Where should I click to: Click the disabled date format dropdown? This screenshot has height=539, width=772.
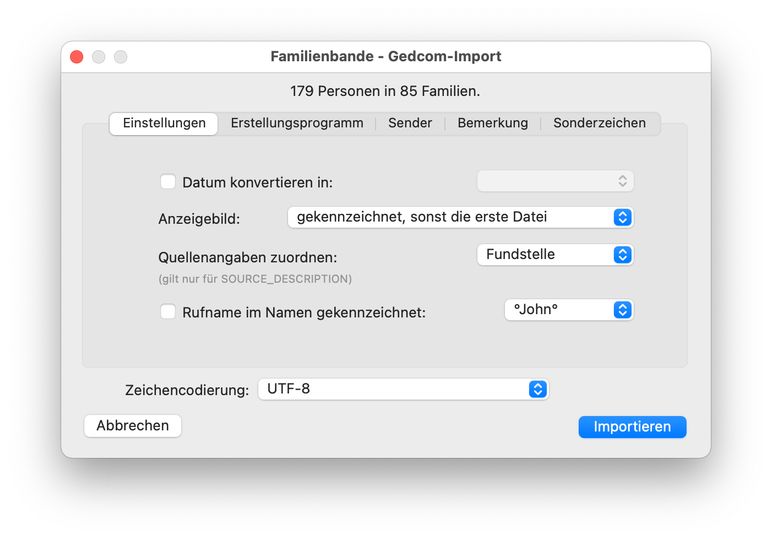[x=555, y=181]
